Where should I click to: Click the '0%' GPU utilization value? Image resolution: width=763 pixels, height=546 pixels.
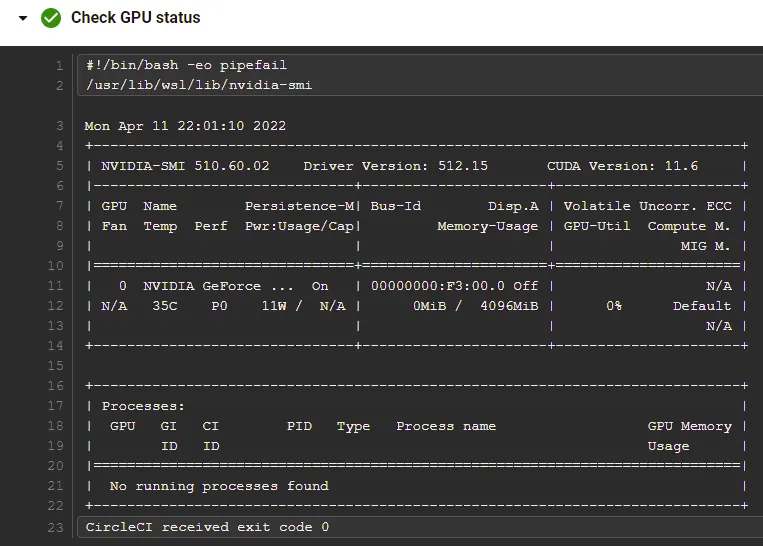614,306
